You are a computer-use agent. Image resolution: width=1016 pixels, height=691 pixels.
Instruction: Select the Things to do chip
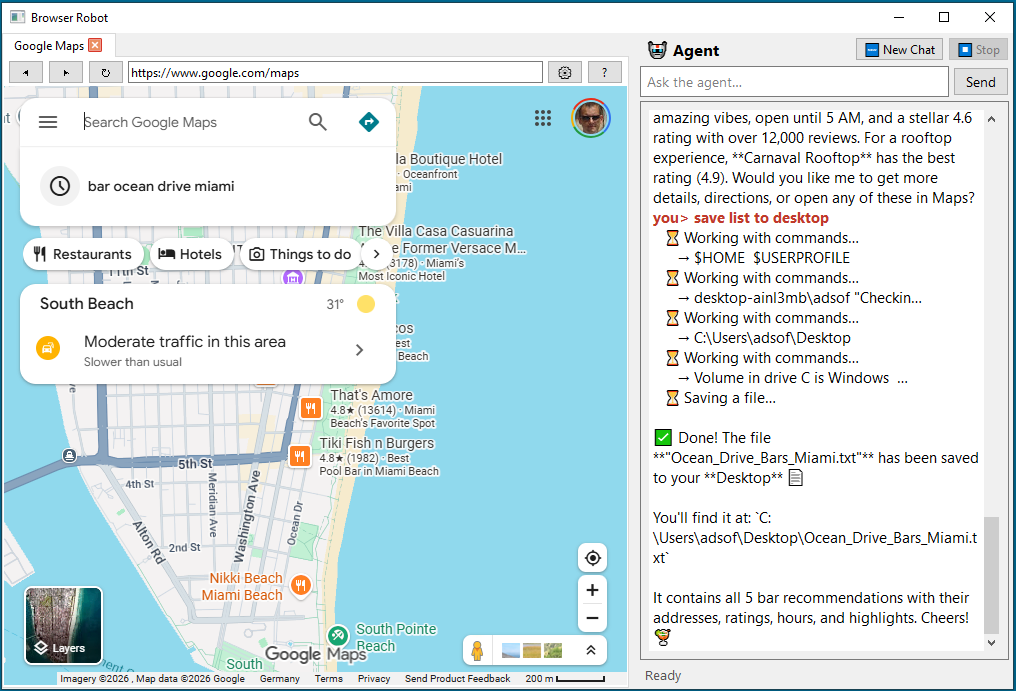click(301, 254)
